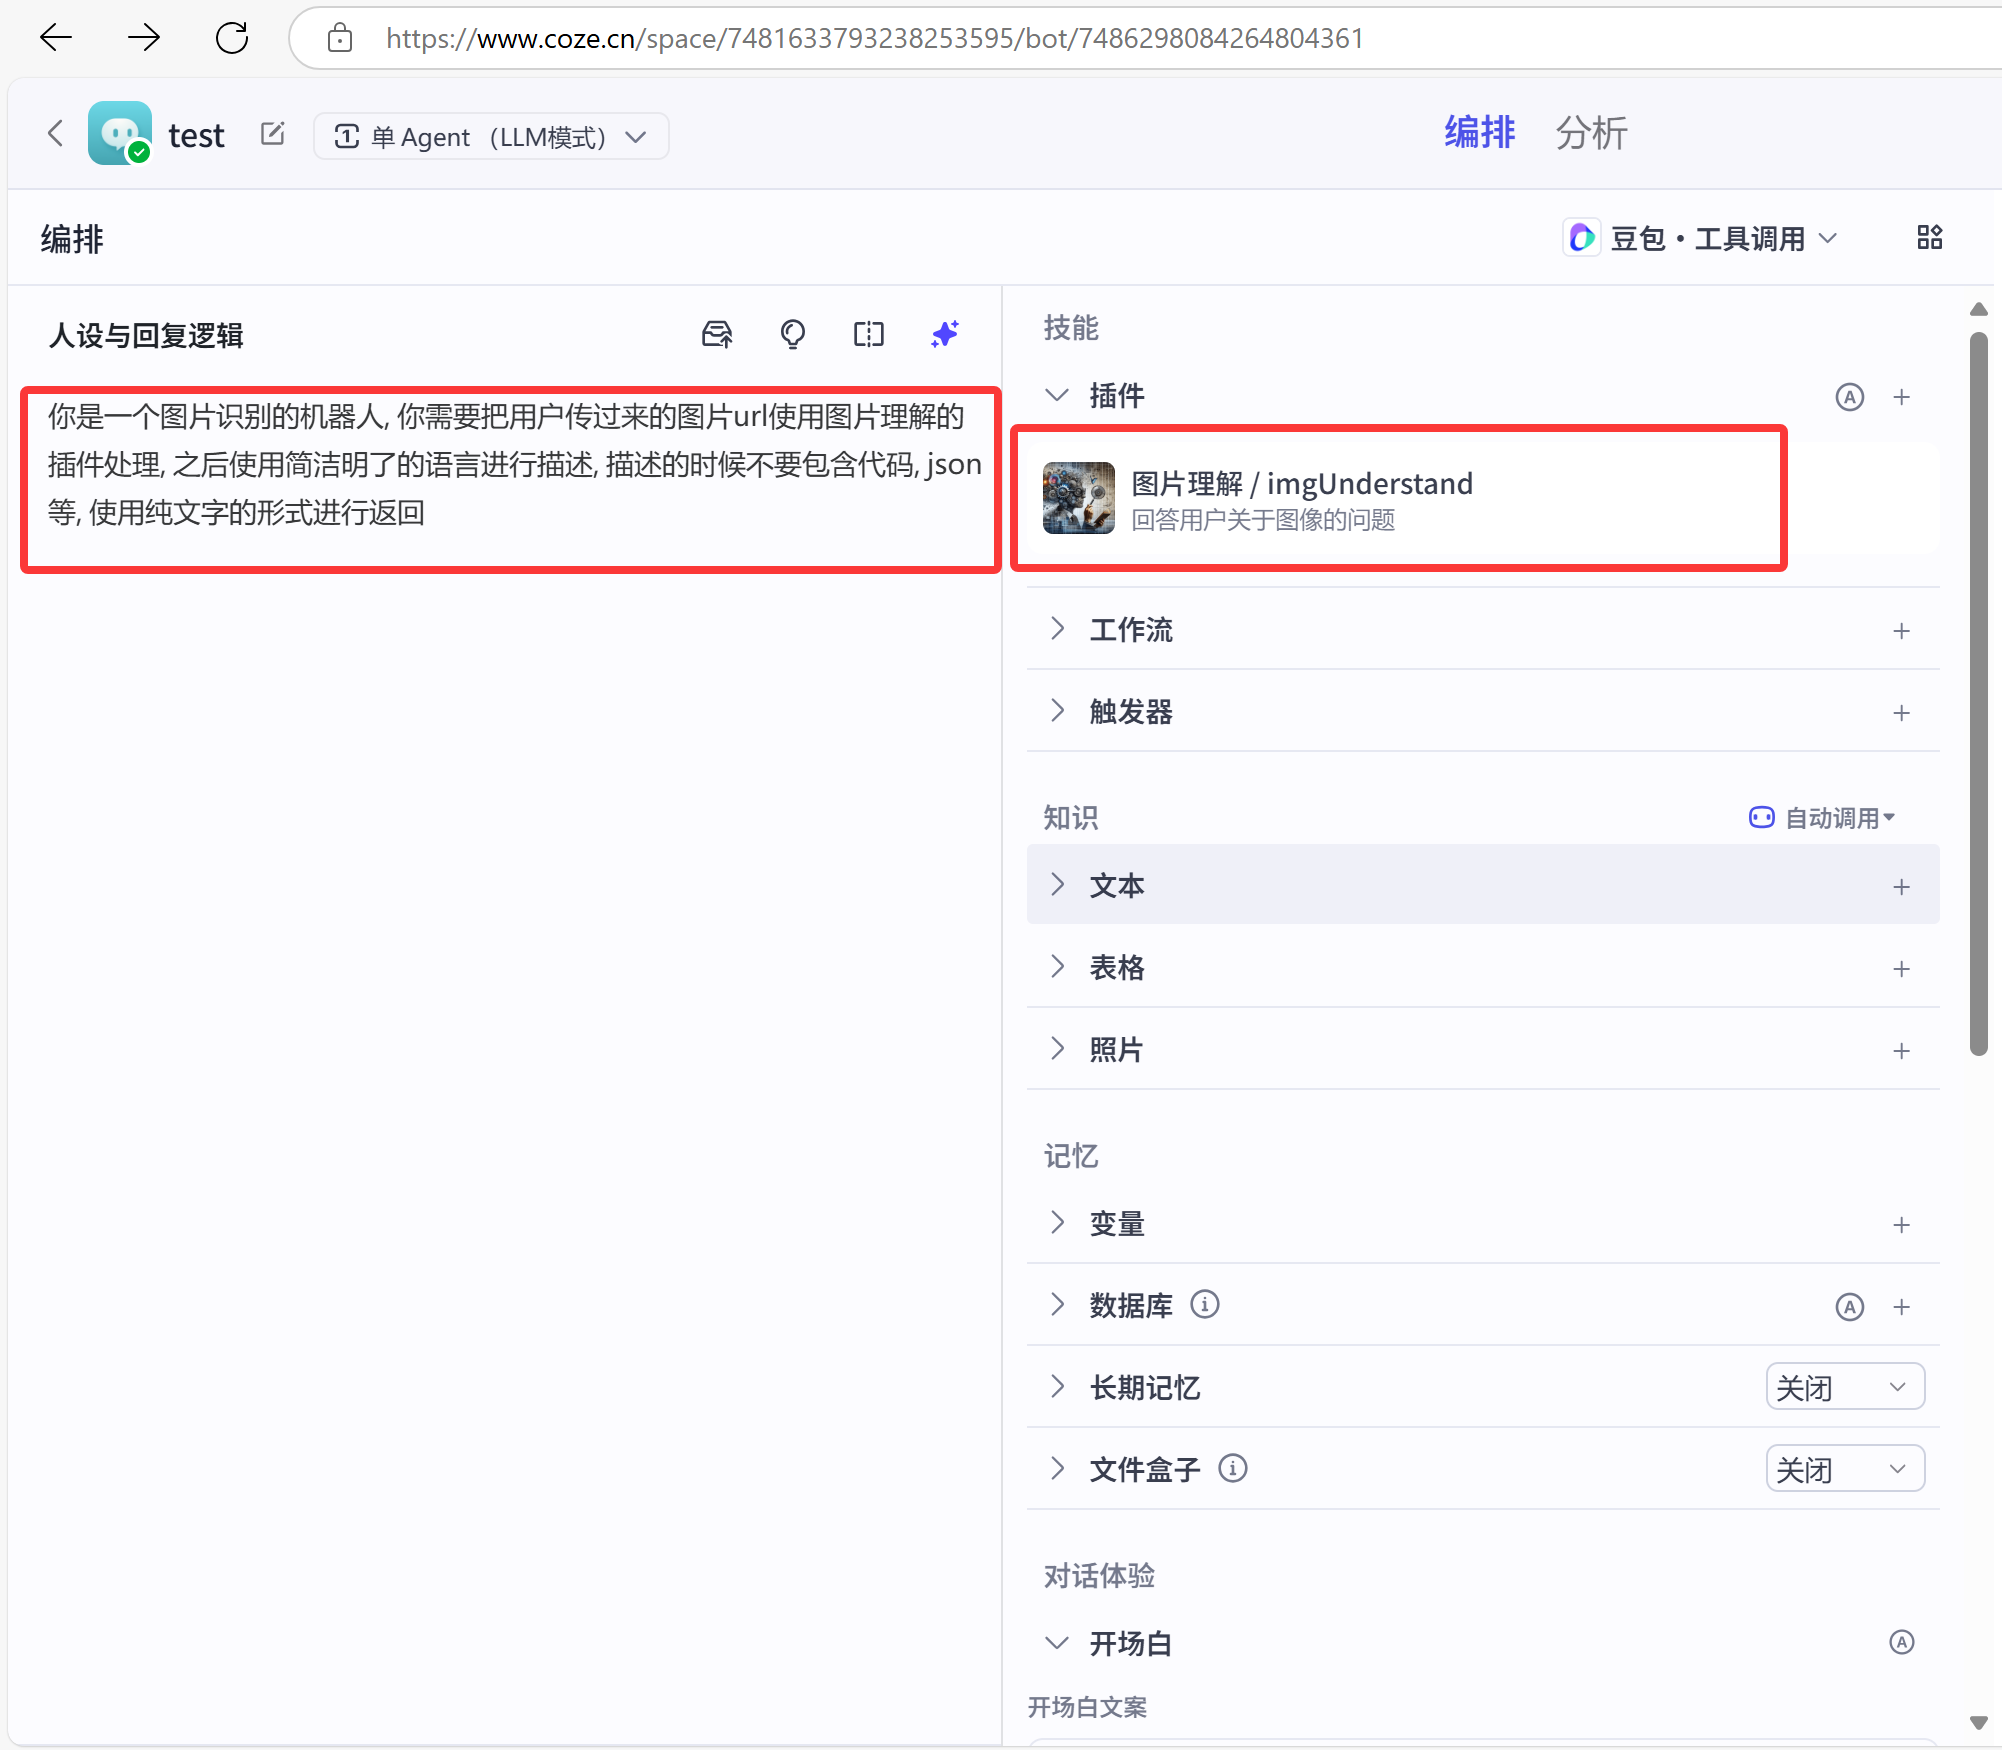Screen dimensions: 2002x1750
Task: Collapse the 插件 section
Action: tap(1057, 396)
